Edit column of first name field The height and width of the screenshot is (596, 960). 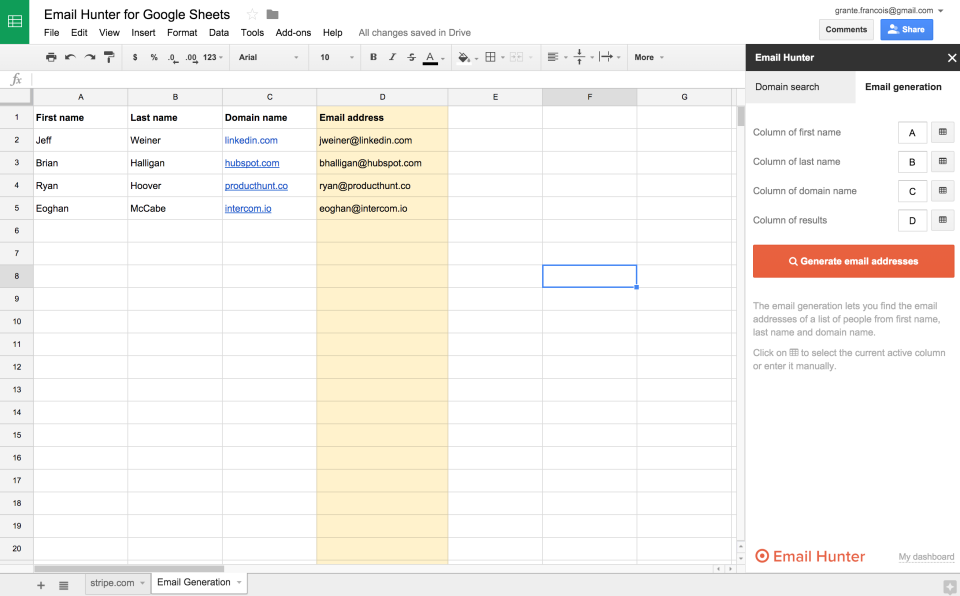[x=912, y=132]
